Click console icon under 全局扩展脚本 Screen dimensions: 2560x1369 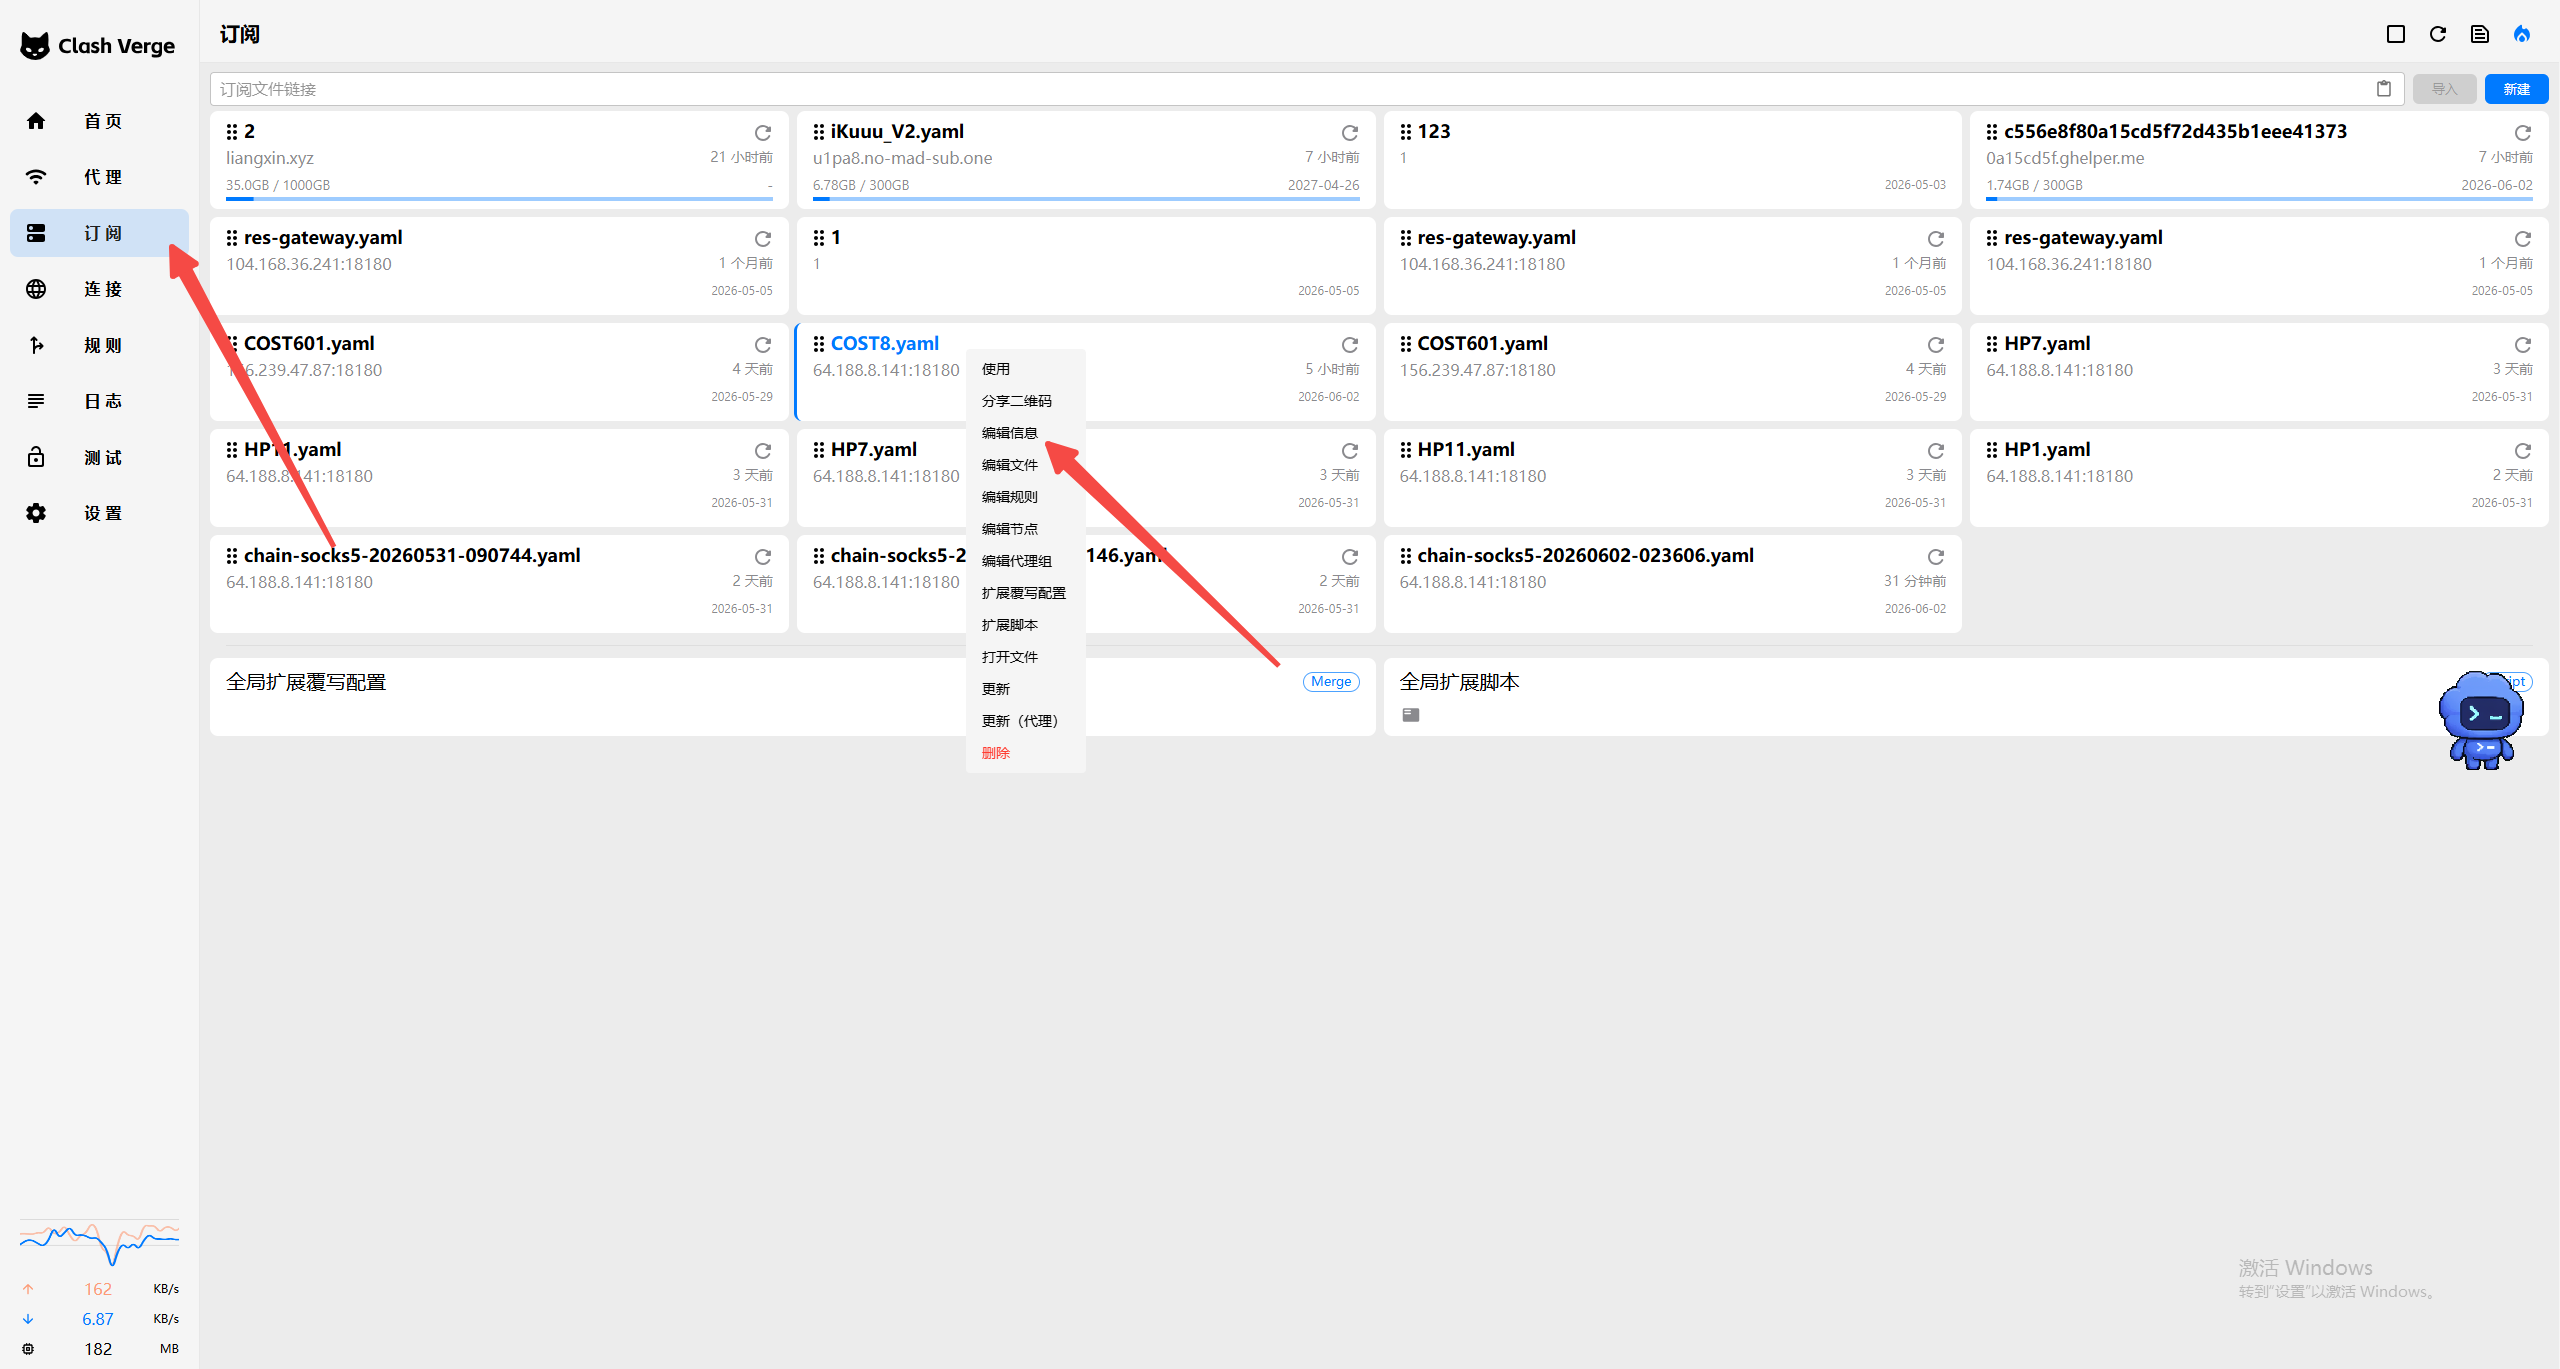point(1411,714)
